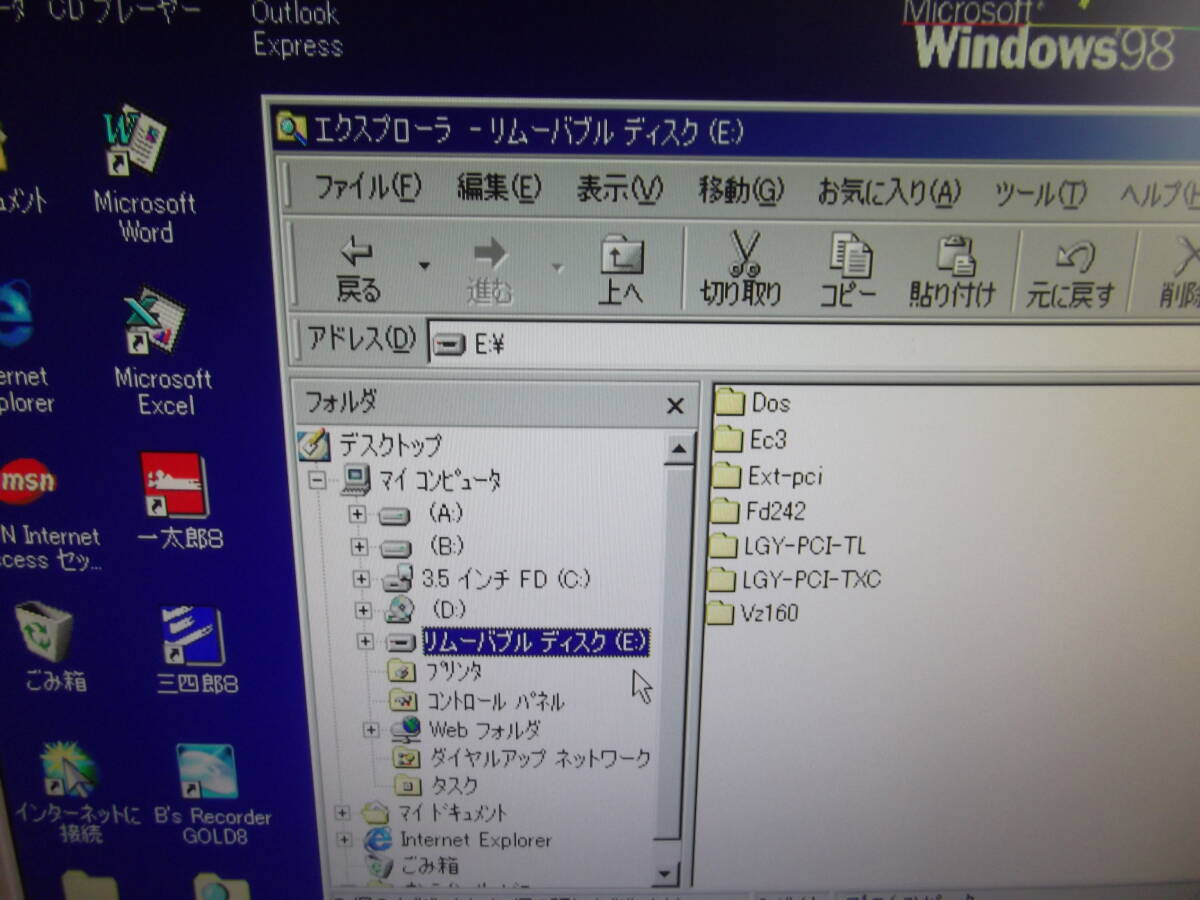Collapse the マイ コンピュータ tree node
Image resolution: width=1200 pixels, height=900 pixels.
click(x=317, y=480)
